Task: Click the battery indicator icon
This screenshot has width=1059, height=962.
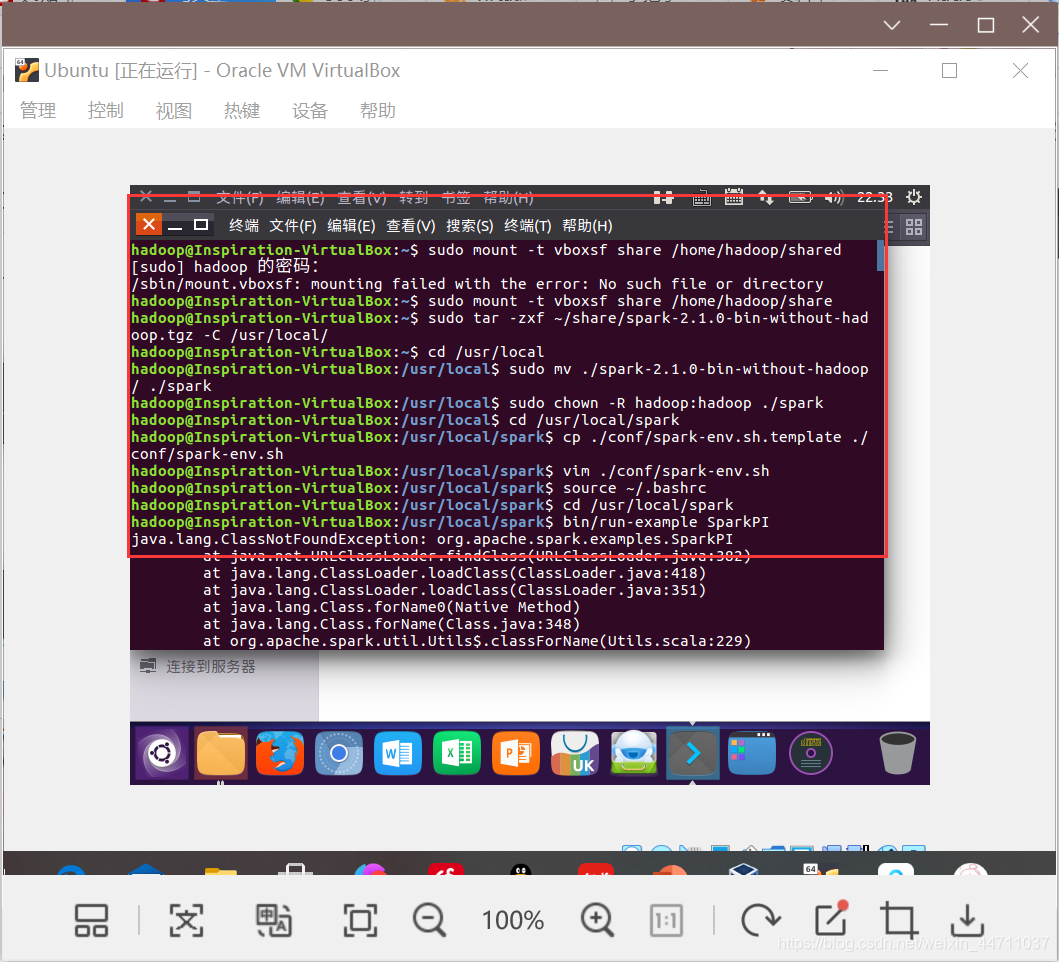Action: [x=800, y=197]
